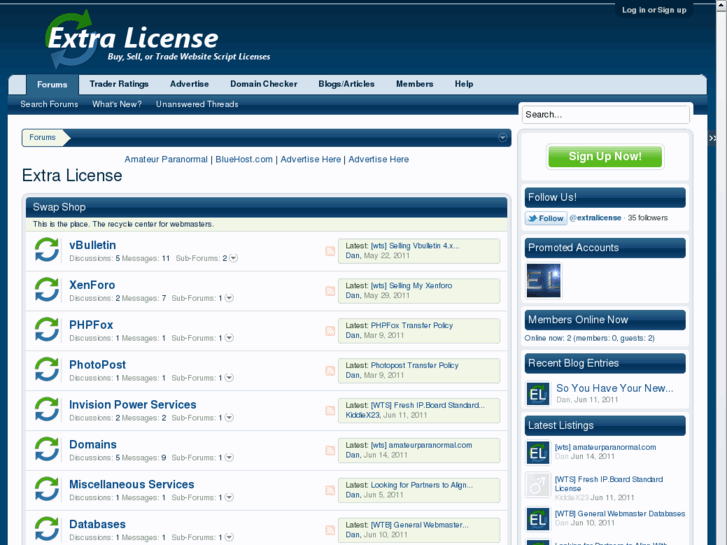Open the Blogs/Articles tab
The image size is (727, 545).
pyautogui.click(x=346, y=84)
